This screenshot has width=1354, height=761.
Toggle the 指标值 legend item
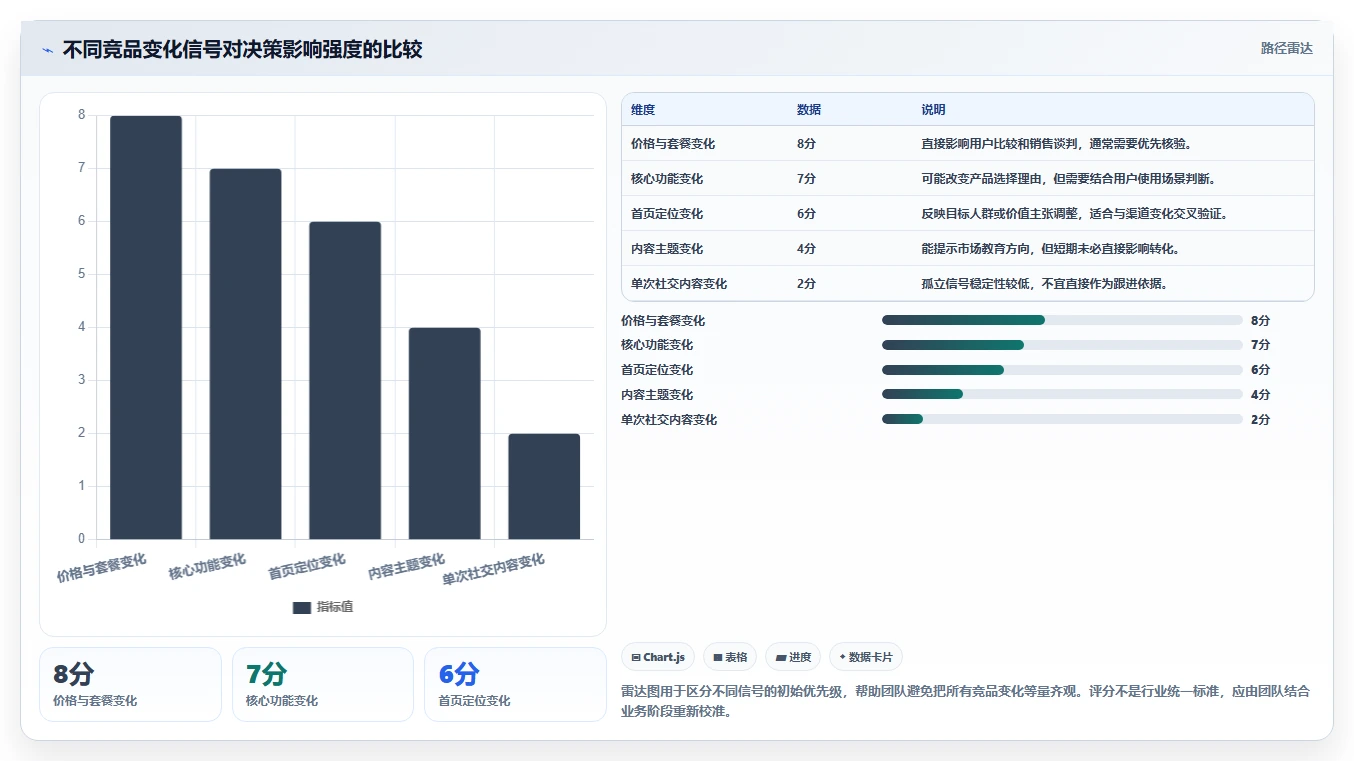point(323,607)
